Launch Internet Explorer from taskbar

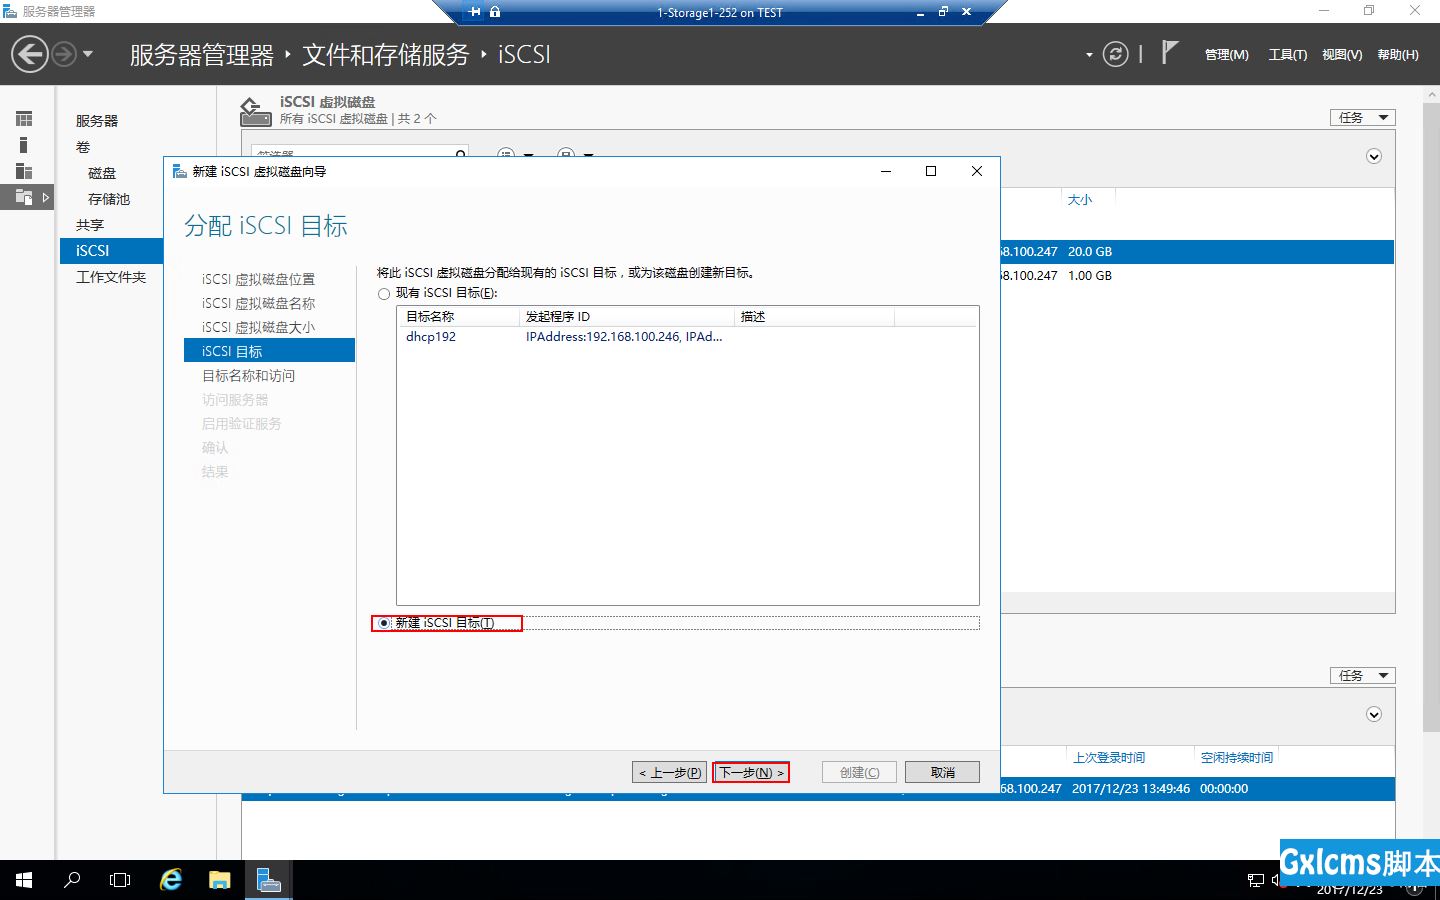(x=171, y=880)
